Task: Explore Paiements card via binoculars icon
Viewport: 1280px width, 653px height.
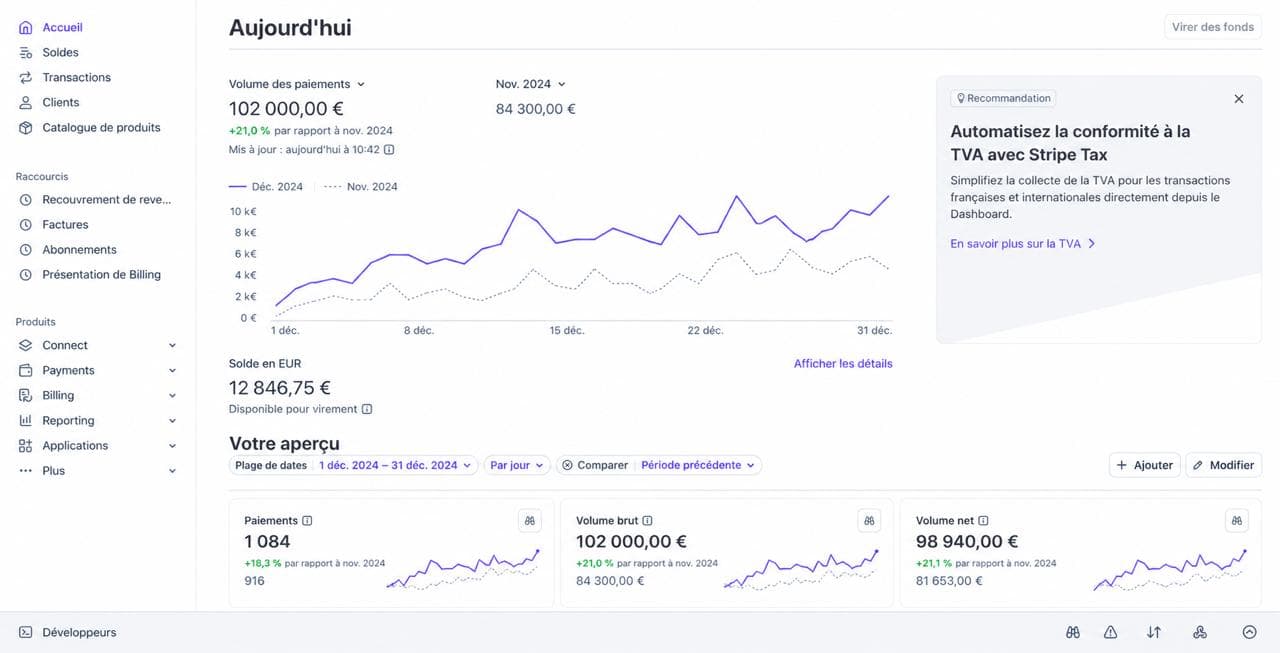Action: click(x=531, y=520)
